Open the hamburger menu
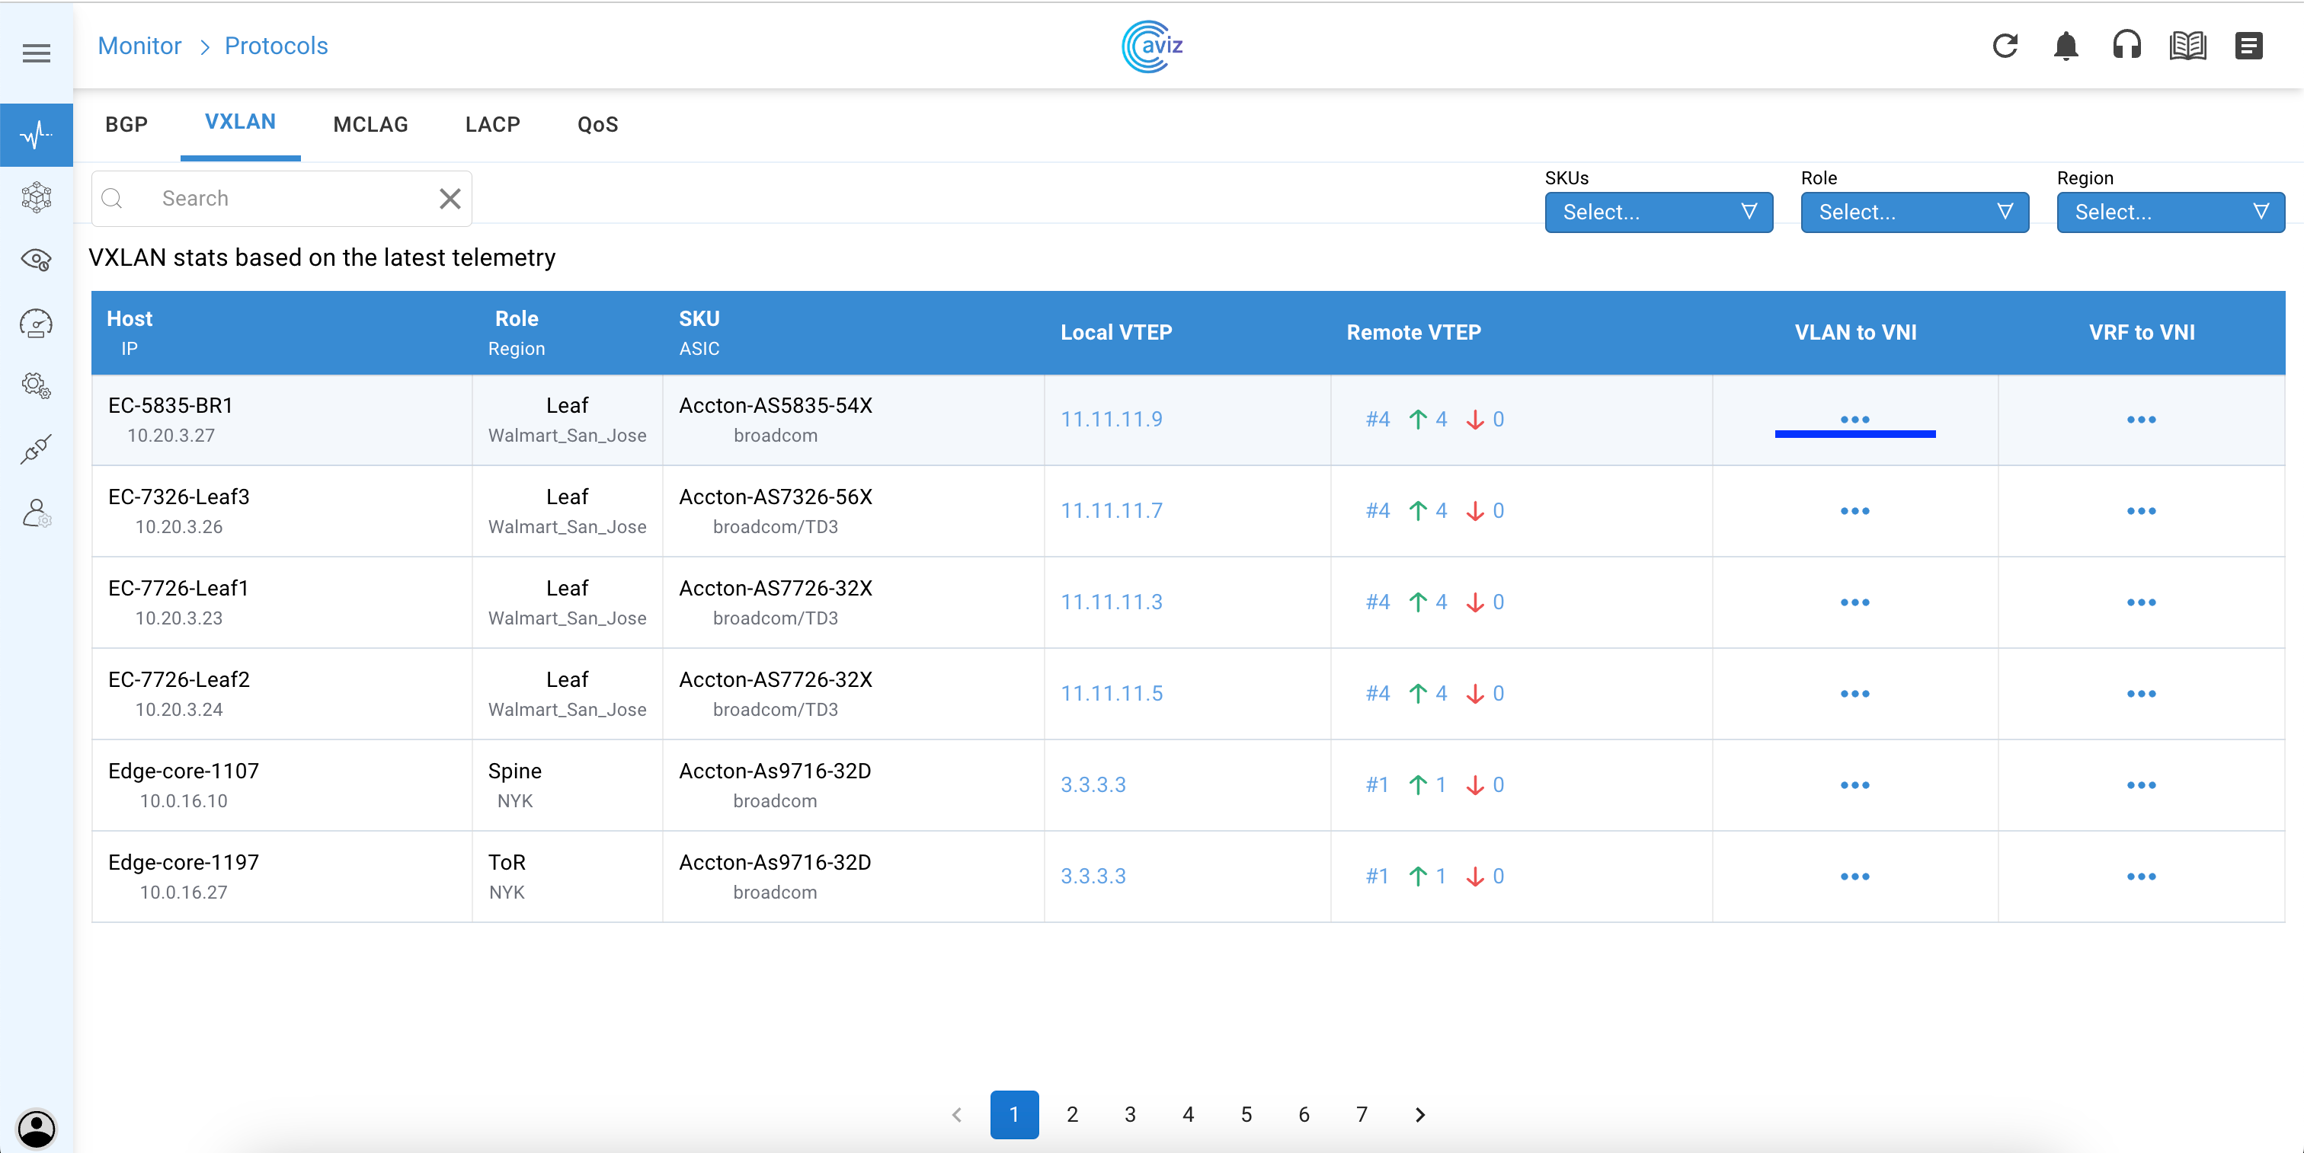 coord(36,53)
